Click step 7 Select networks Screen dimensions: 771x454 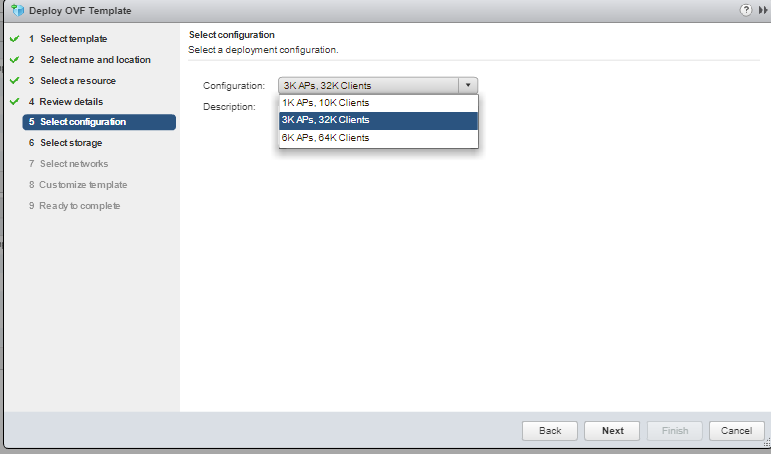click(x=68, y=164)
